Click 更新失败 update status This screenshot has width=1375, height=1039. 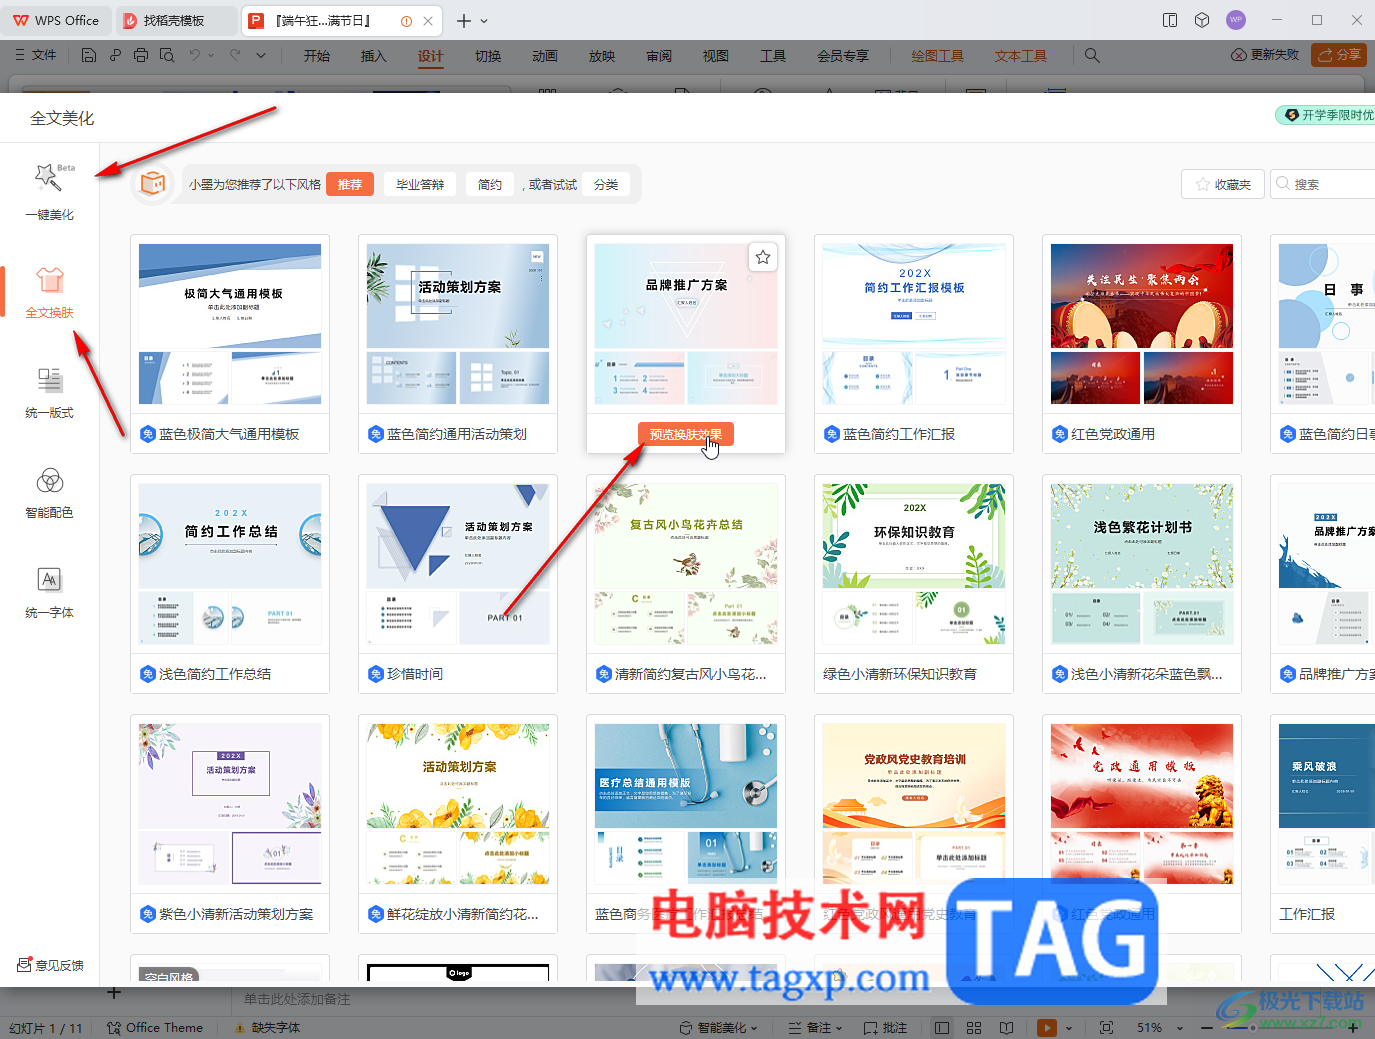click(x=1265, y=55)
